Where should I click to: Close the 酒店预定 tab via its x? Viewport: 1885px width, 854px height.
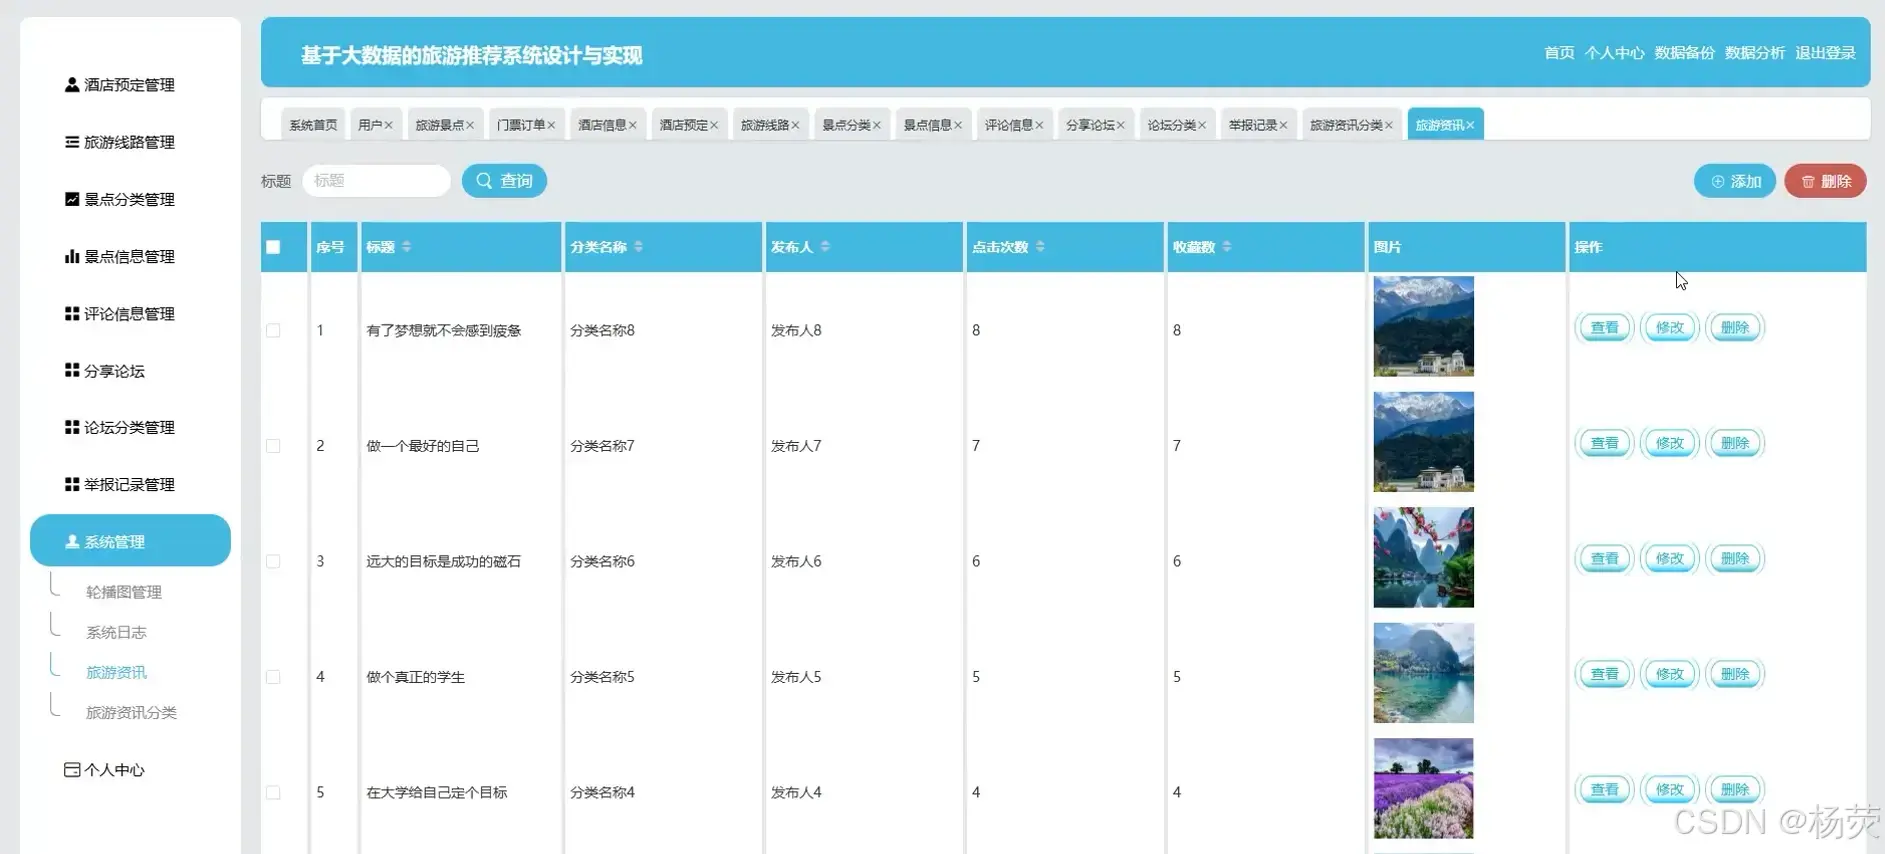pyautogui.click(x=714, y=125)
